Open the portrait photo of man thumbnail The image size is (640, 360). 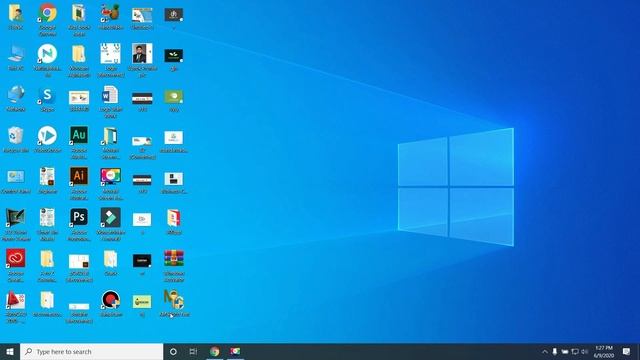point(142,53)
